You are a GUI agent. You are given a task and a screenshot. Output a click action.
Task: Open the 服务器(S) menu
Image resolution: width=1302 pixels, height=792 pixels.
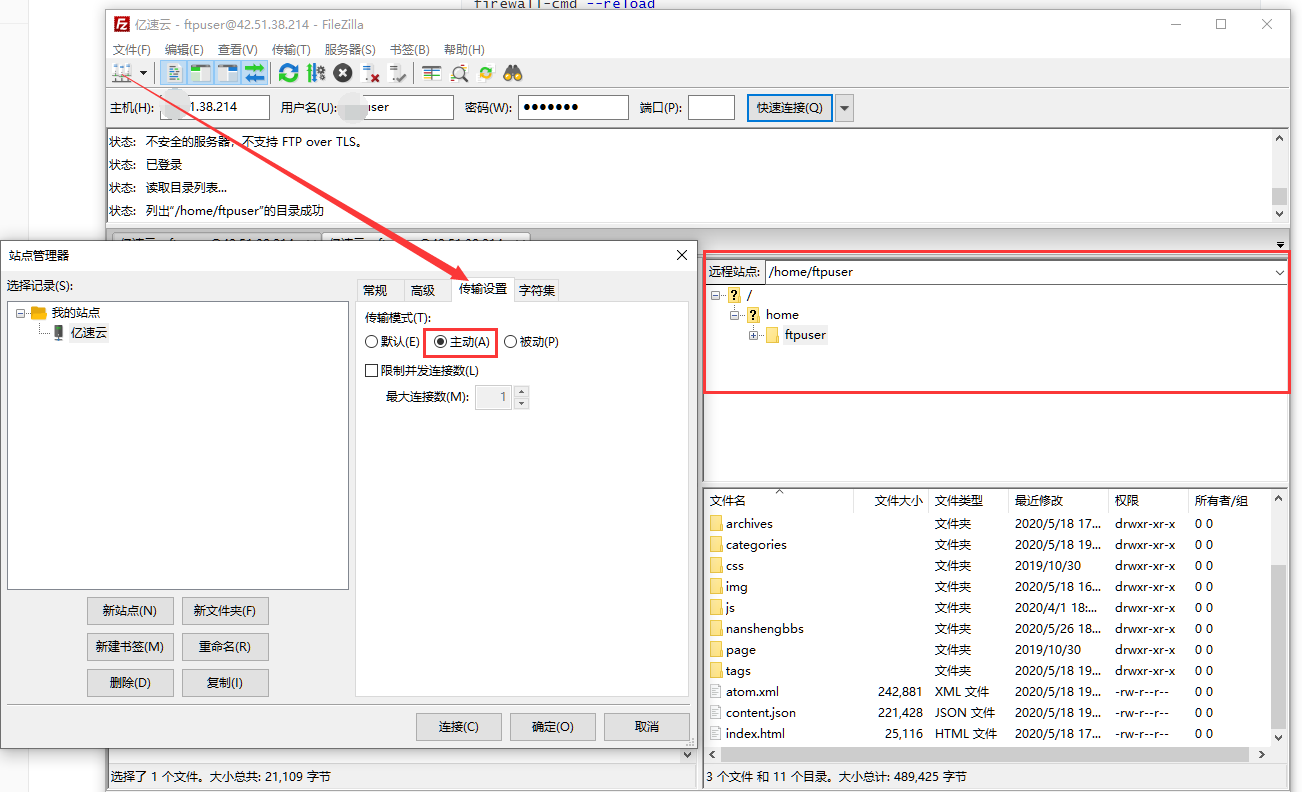tap(350, 49)
